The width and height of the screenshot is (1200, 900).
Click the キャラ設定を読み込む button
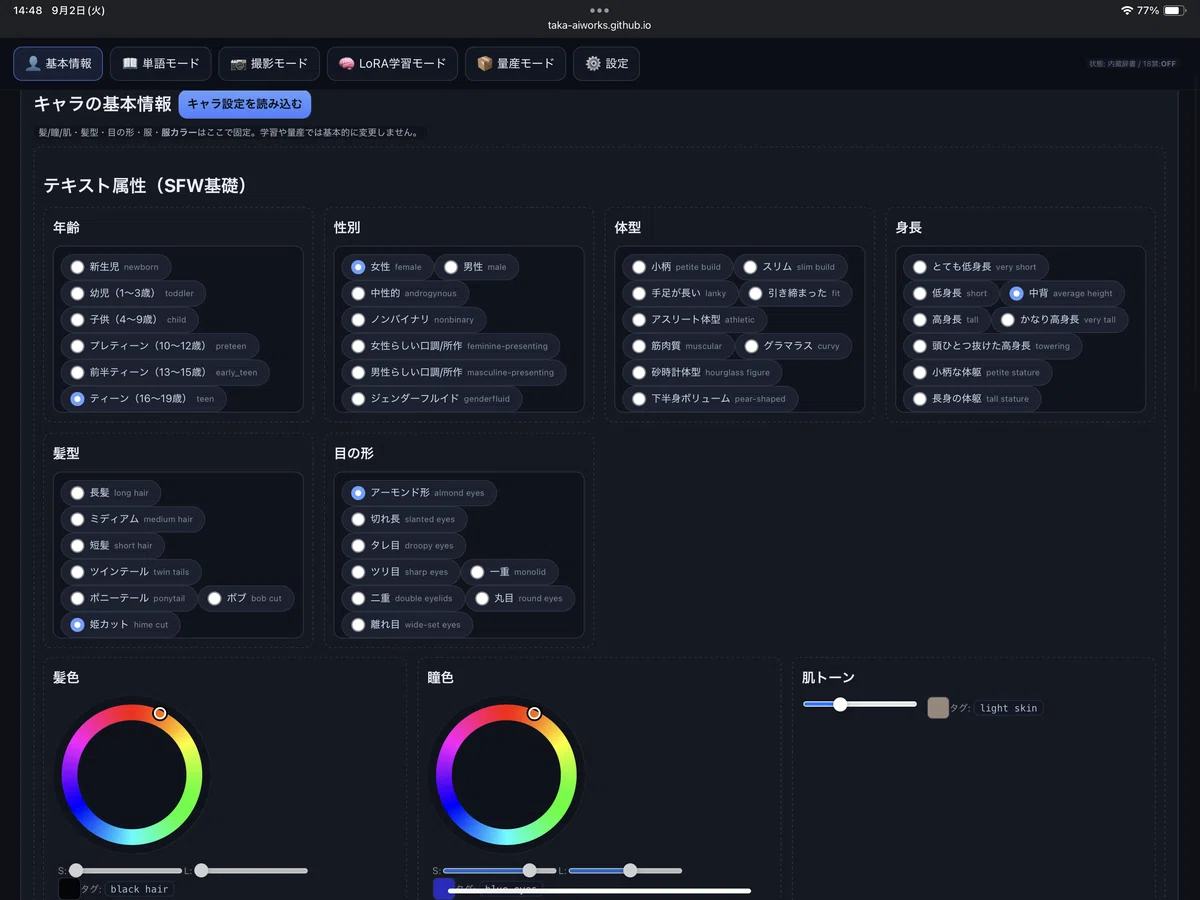[245, 104]
